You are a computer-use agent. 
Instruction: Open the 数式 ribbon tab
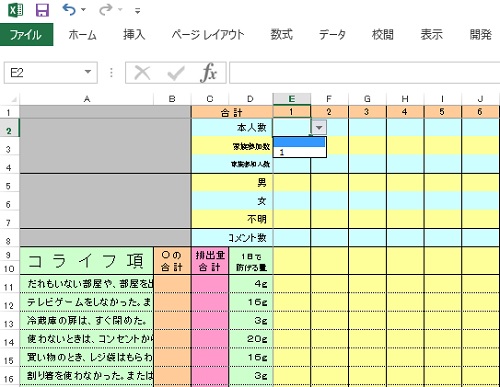(x=282, y=34)
